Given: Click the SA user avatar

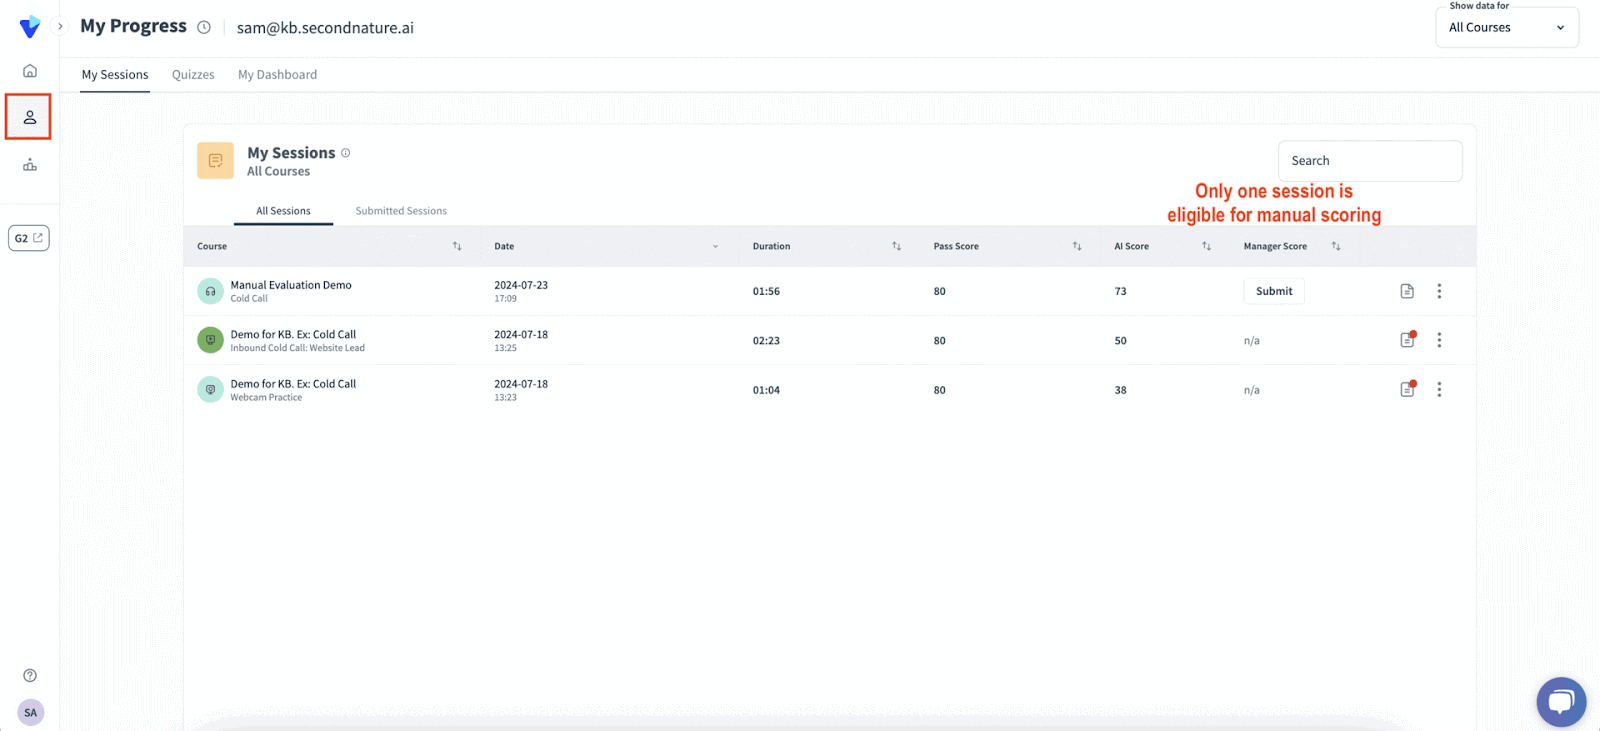Looking at the screenshot, I should pos(30,712).
